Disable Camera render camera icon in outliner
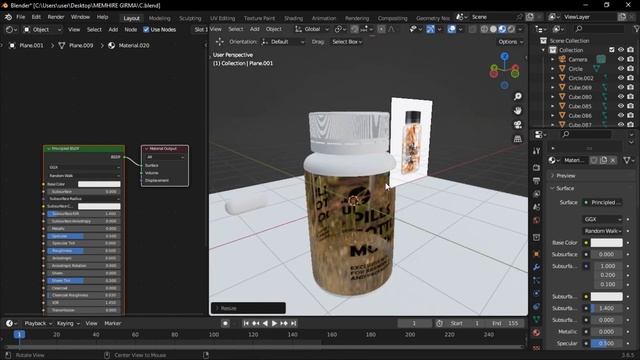This screenshot has height=360, width=640. (631, 59)
